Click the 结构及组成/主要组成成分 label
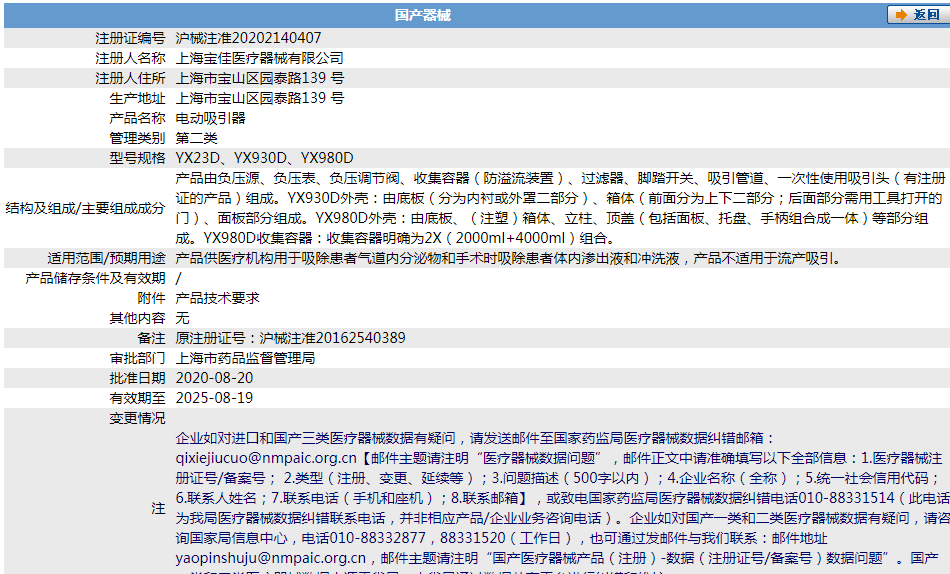 coord(85,208)
